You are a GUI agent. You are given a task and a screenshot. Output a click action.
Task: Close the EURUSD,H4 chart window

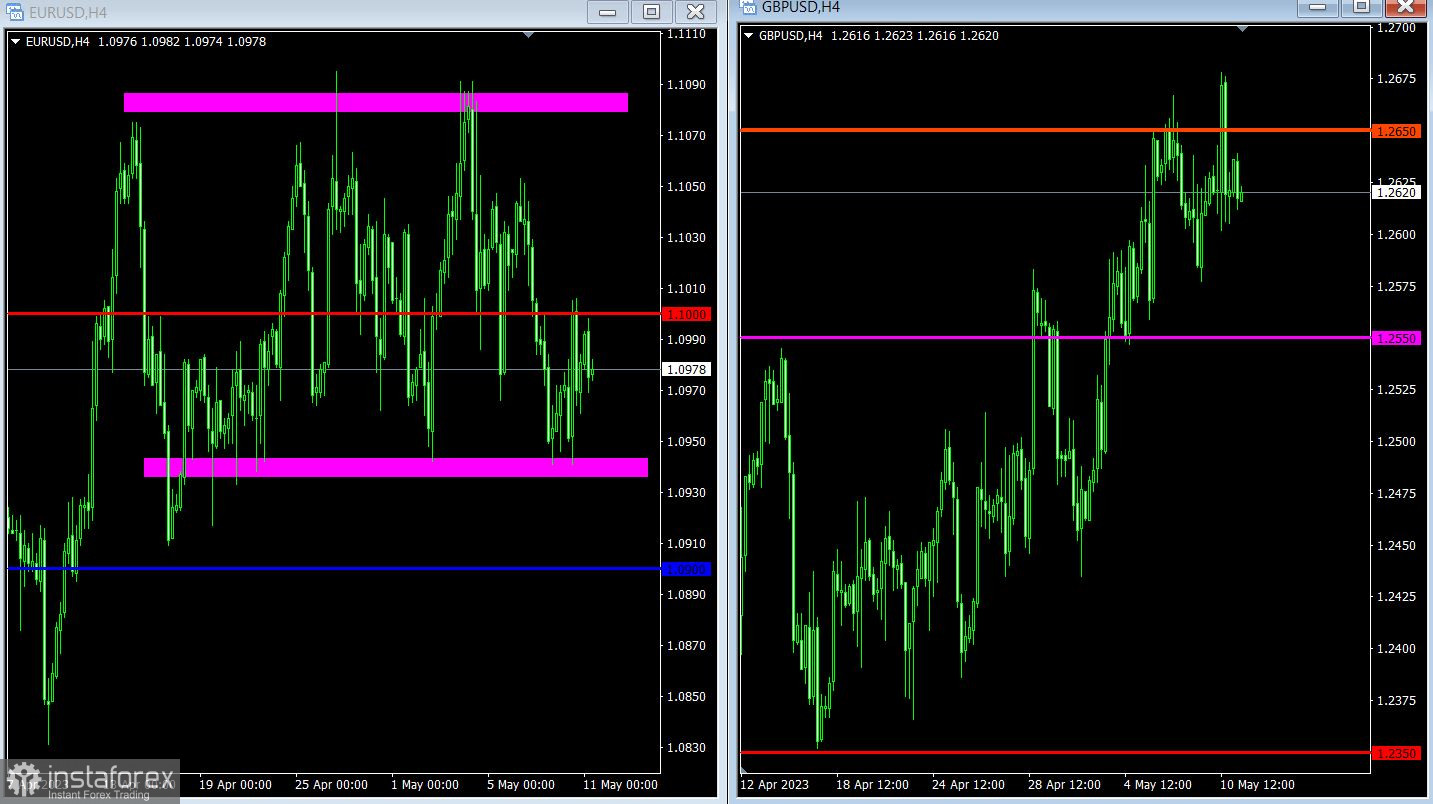695,12
